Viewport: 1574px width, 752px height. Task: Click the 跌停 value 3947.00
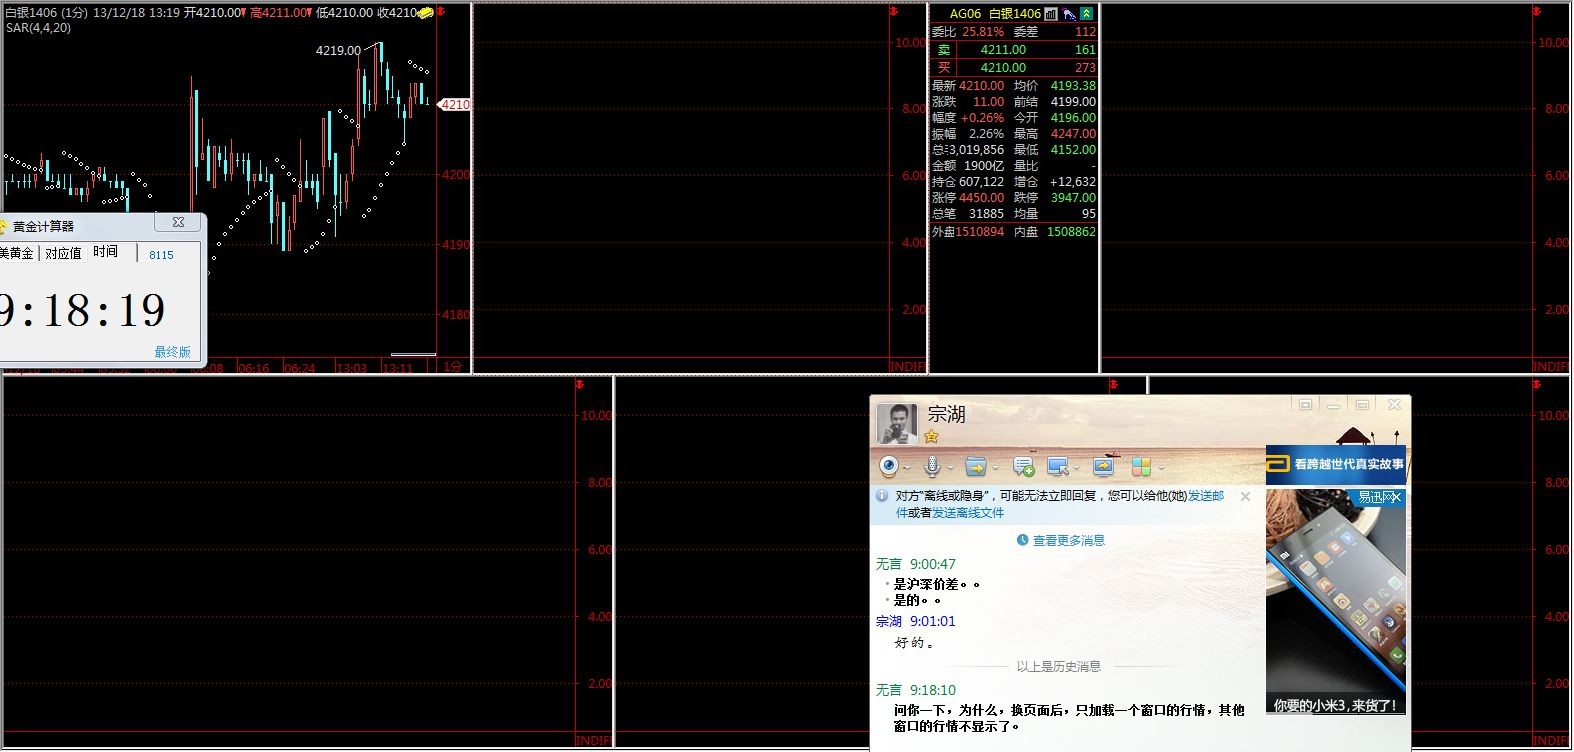pyautogui.click(x=1073, y=197)
